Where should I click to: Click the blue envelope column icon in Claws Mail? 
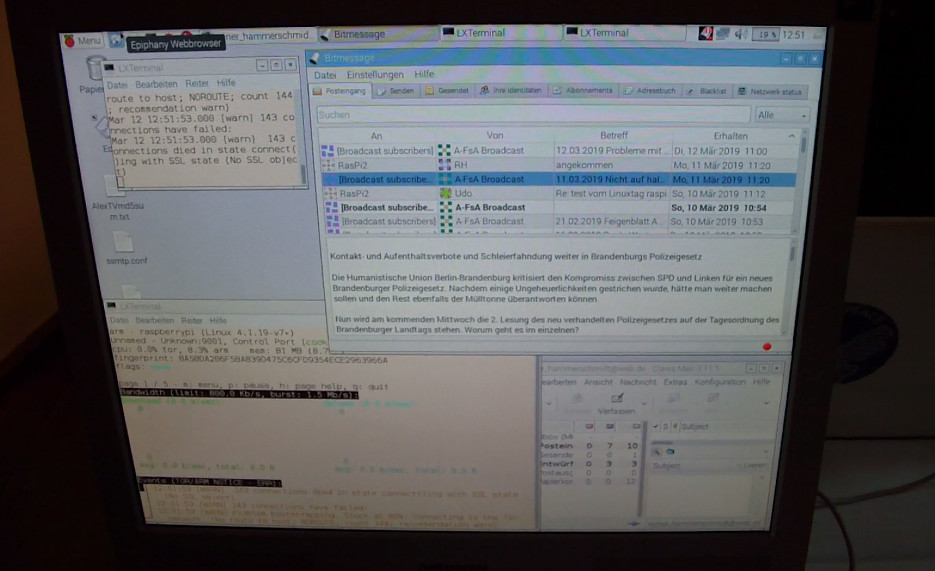[x=610, y=426]
